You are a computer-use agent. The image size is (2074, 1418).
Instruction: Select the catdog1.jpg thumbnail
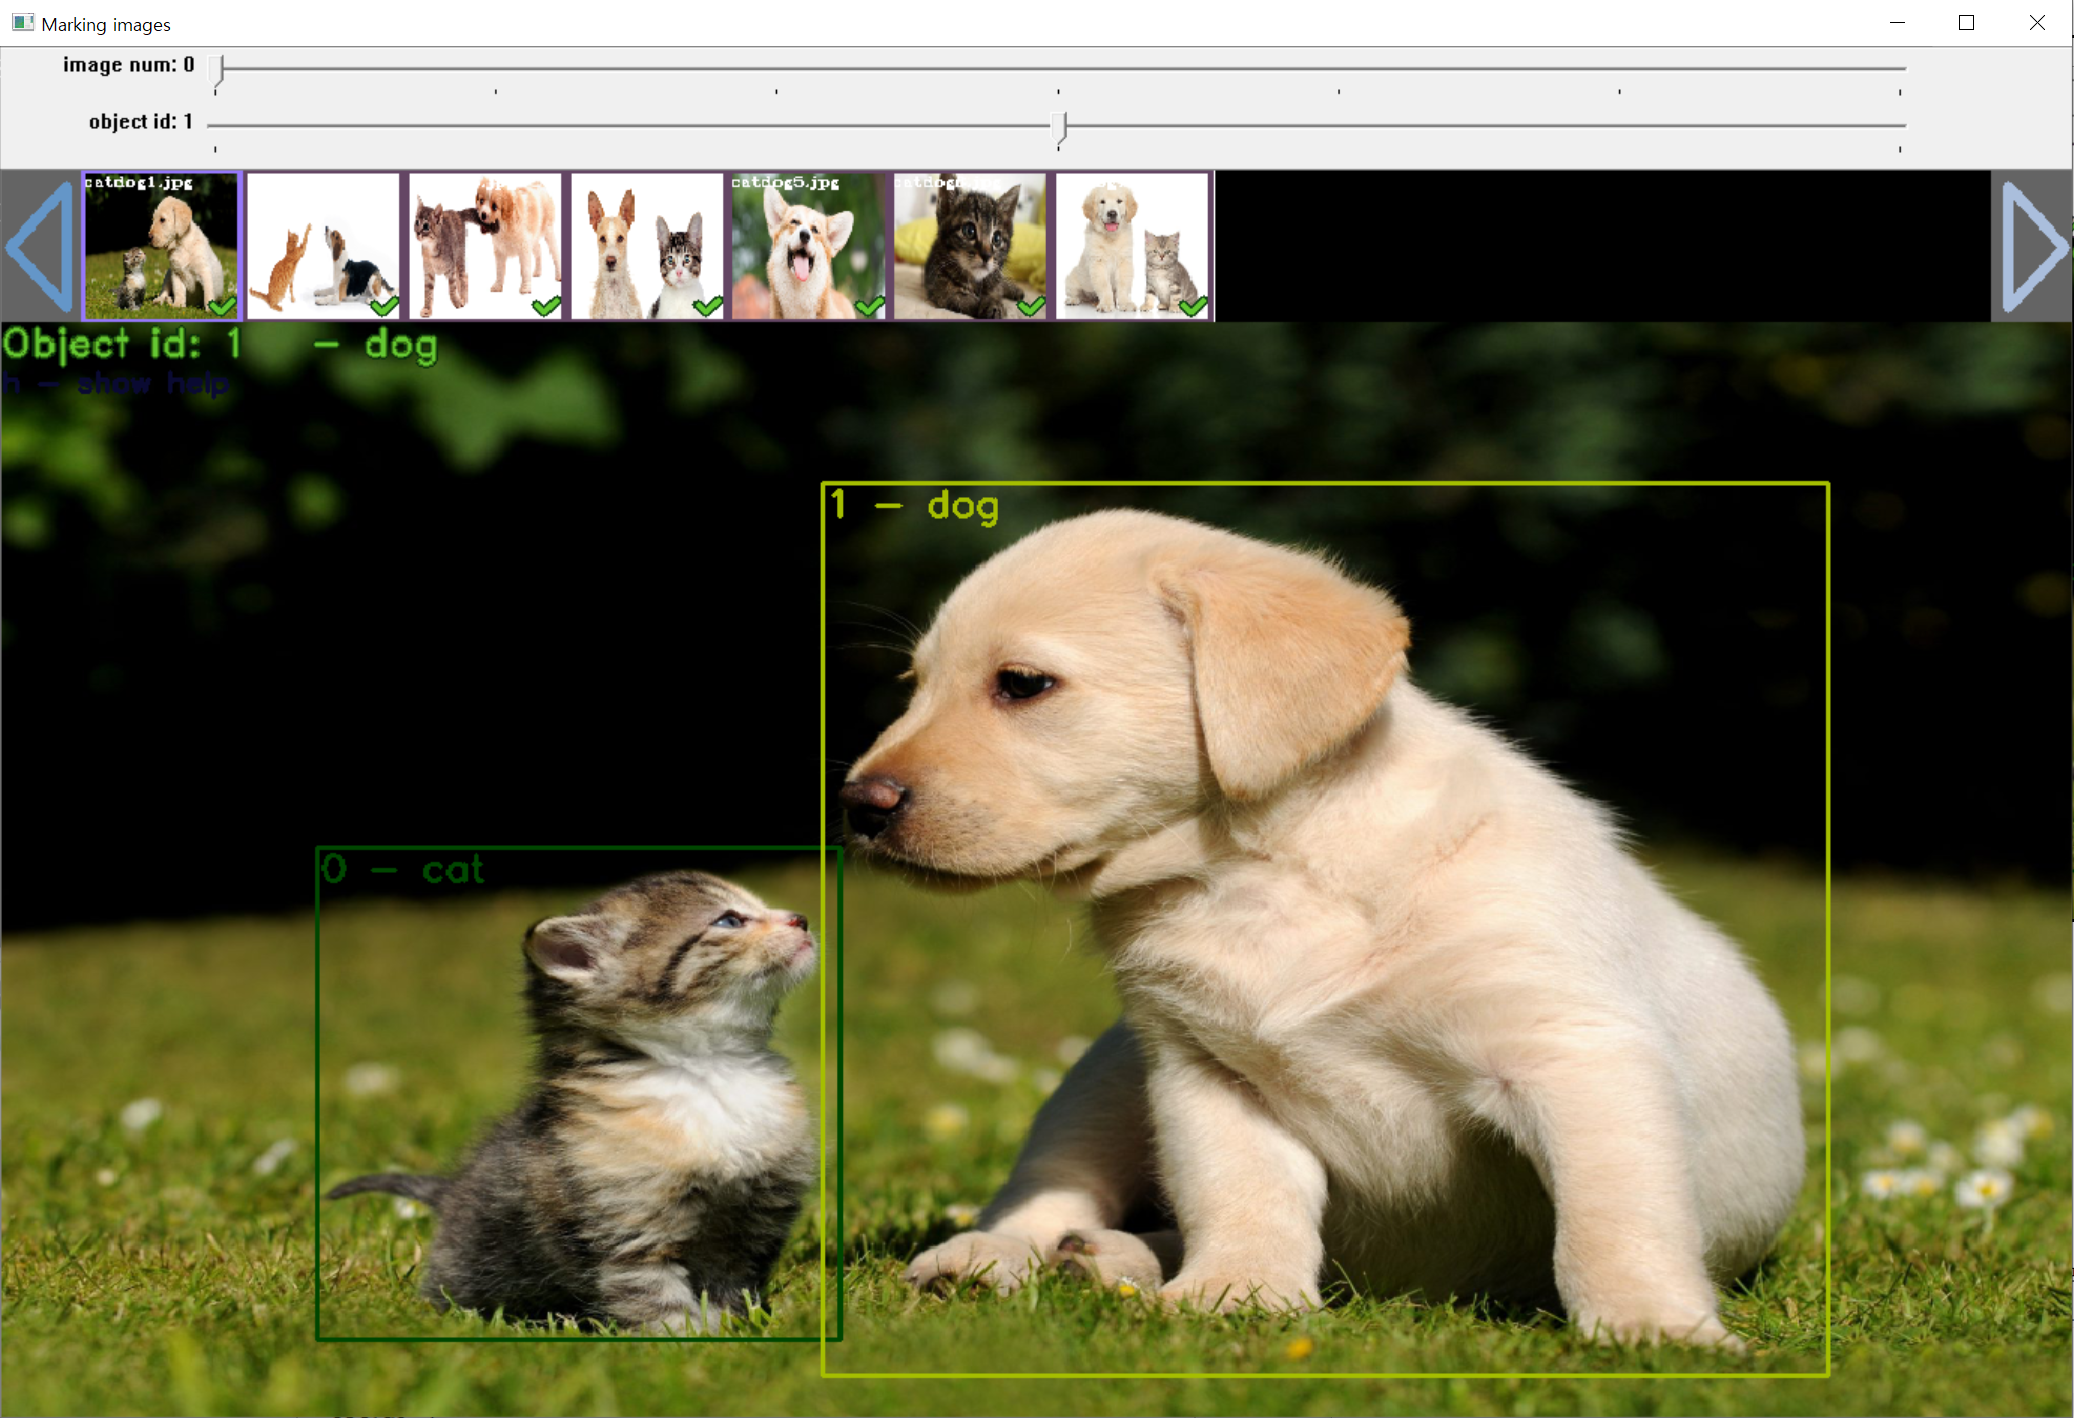tap(160, 246)
